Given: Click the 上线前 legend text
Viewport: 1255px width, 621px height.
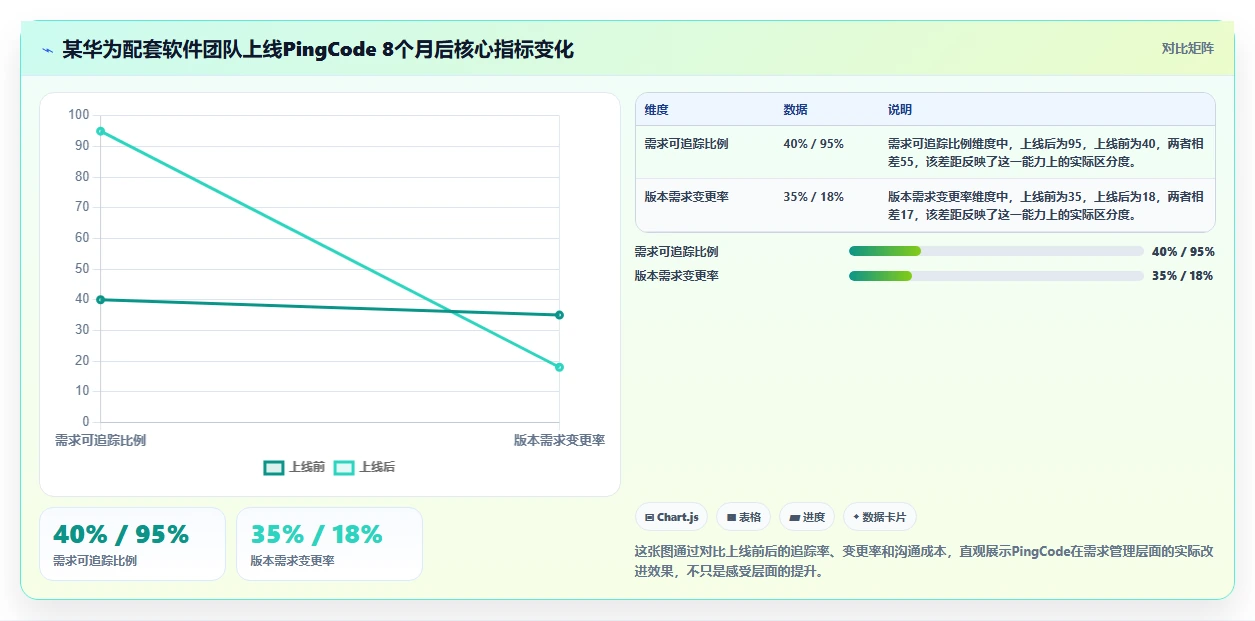Looking at the screenshot, I should [x=307, y=467].
